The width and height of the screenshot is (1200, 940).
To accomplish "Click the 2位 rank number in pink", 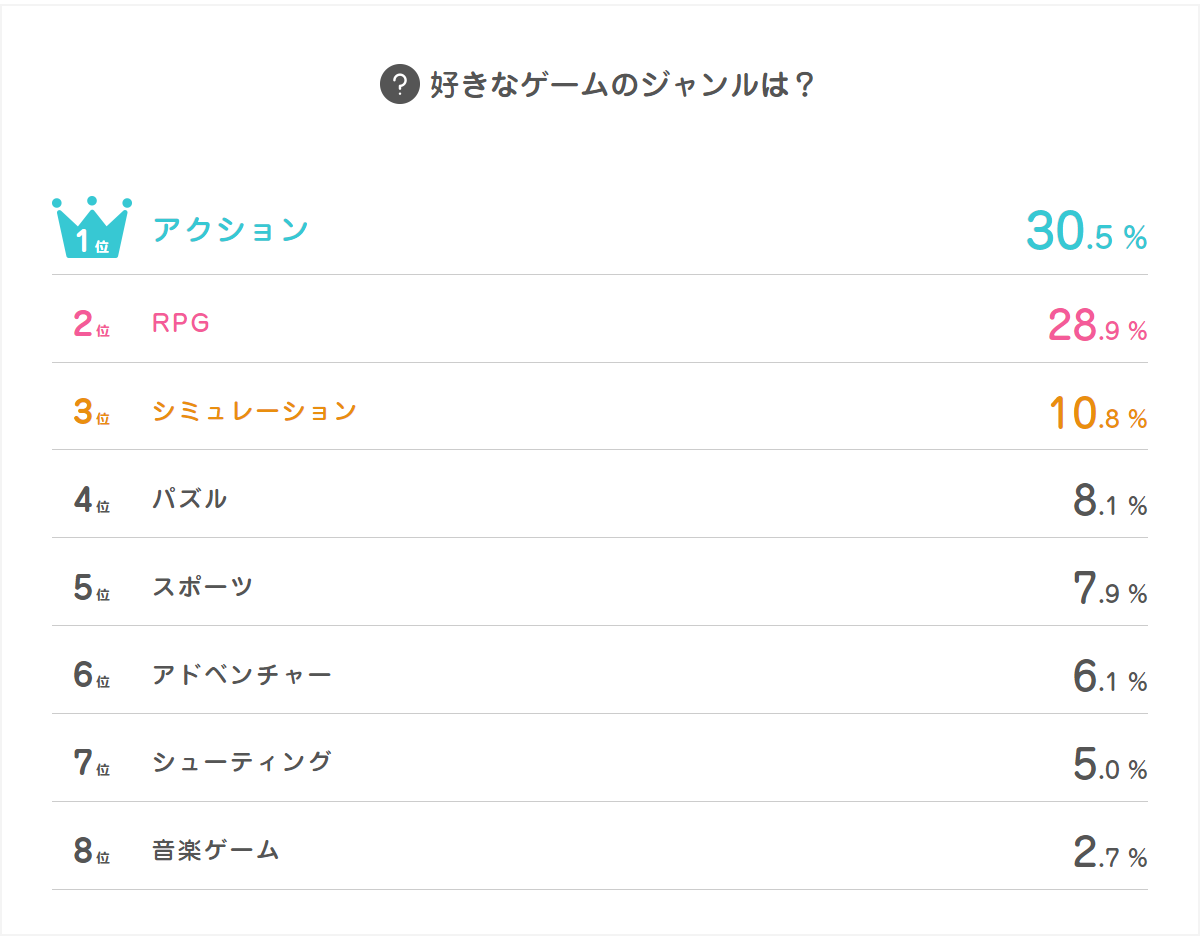I will [91, 324].
